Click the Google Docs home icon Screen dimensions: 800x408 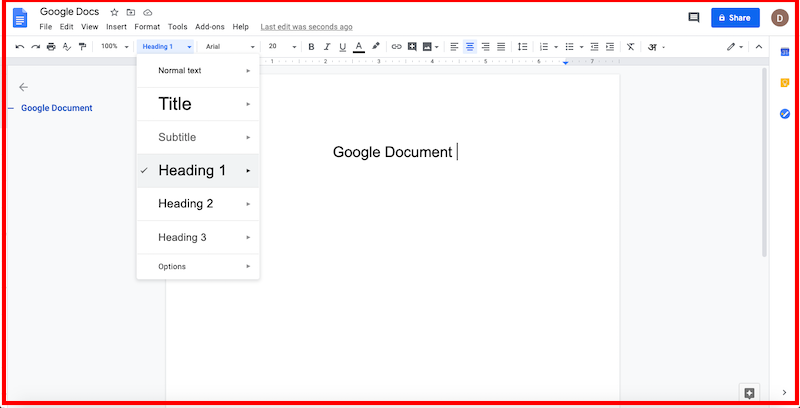[20, 18]
